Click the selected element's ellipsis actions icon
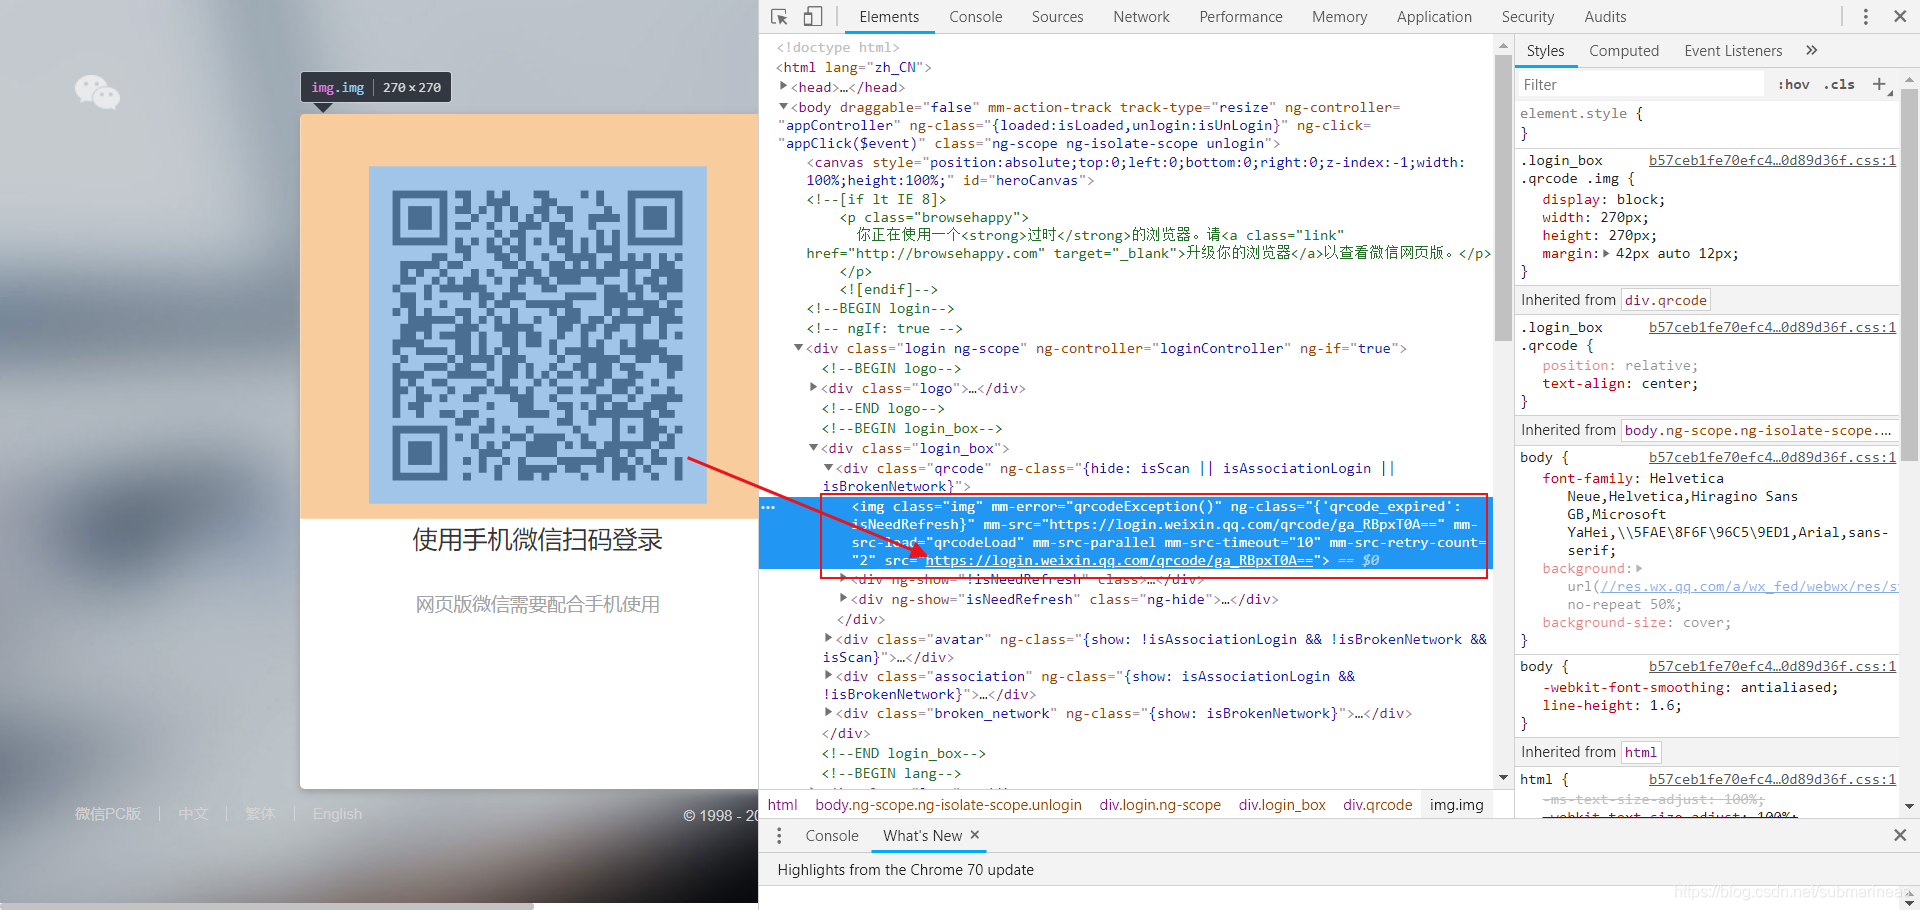 coord(768,507)
